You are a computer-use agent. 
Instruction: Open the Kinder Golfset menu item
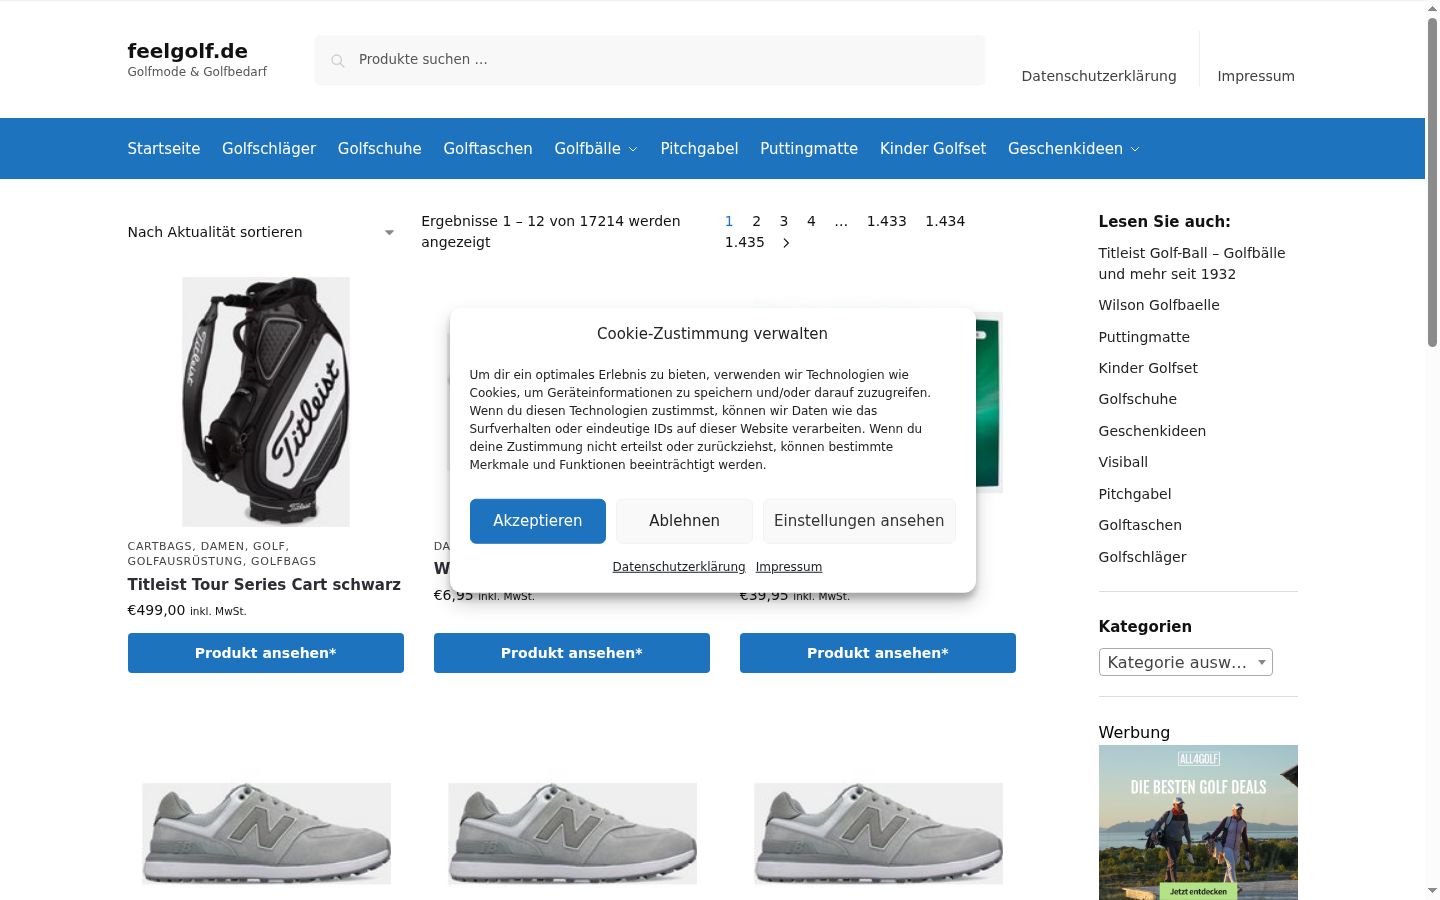point(933,149)
